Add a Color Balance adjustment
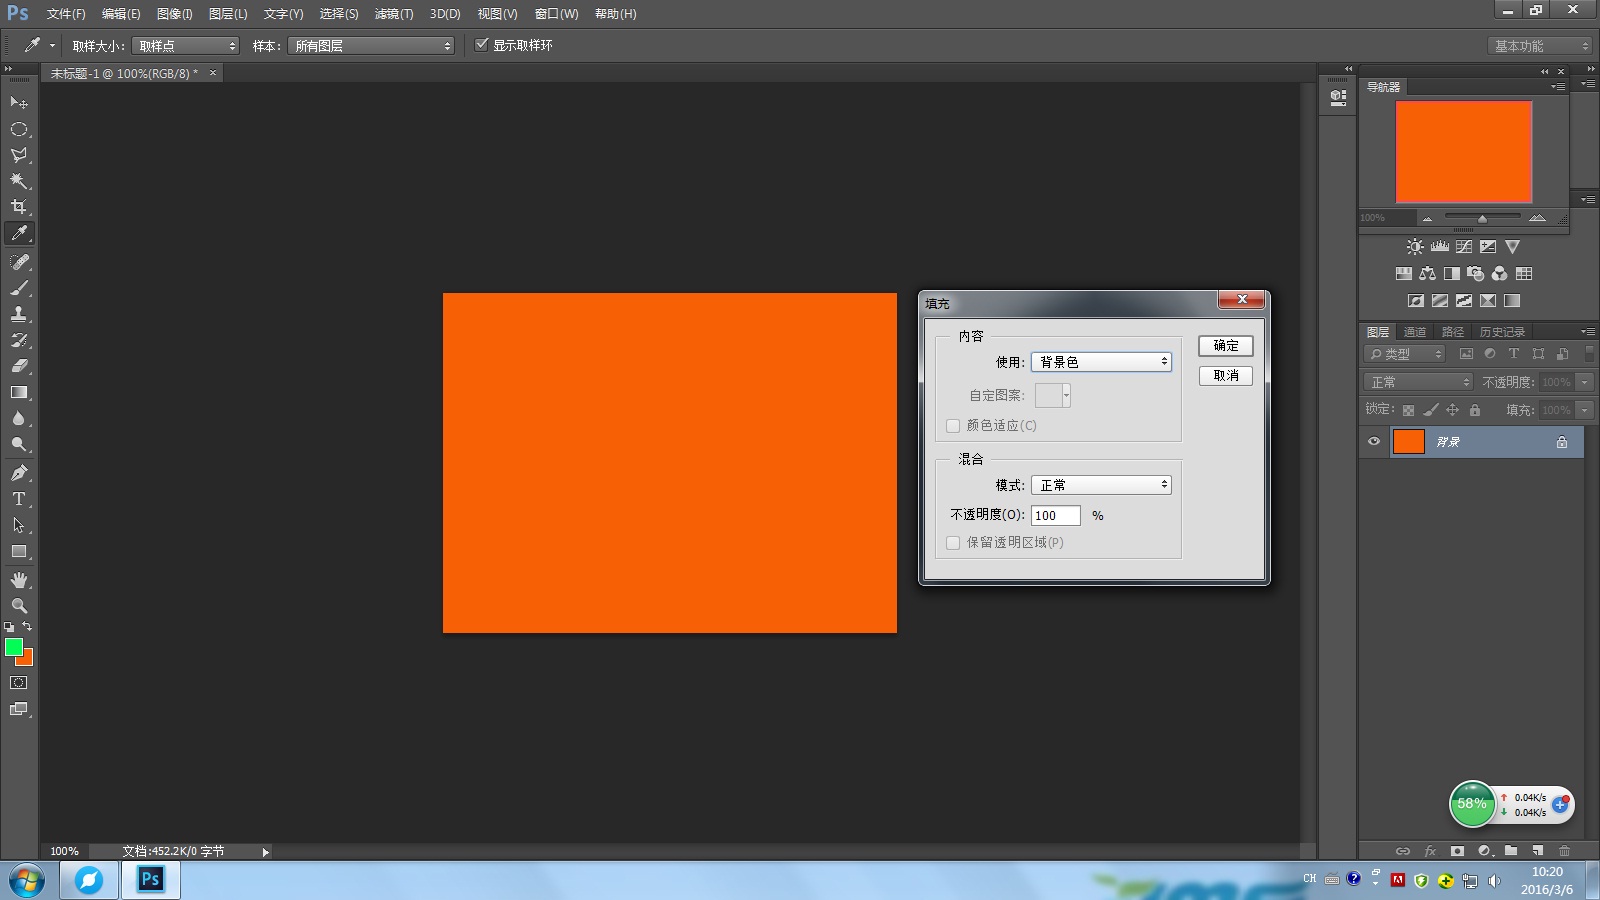This screenshot has width=1600, height=900. (1428, 273)
